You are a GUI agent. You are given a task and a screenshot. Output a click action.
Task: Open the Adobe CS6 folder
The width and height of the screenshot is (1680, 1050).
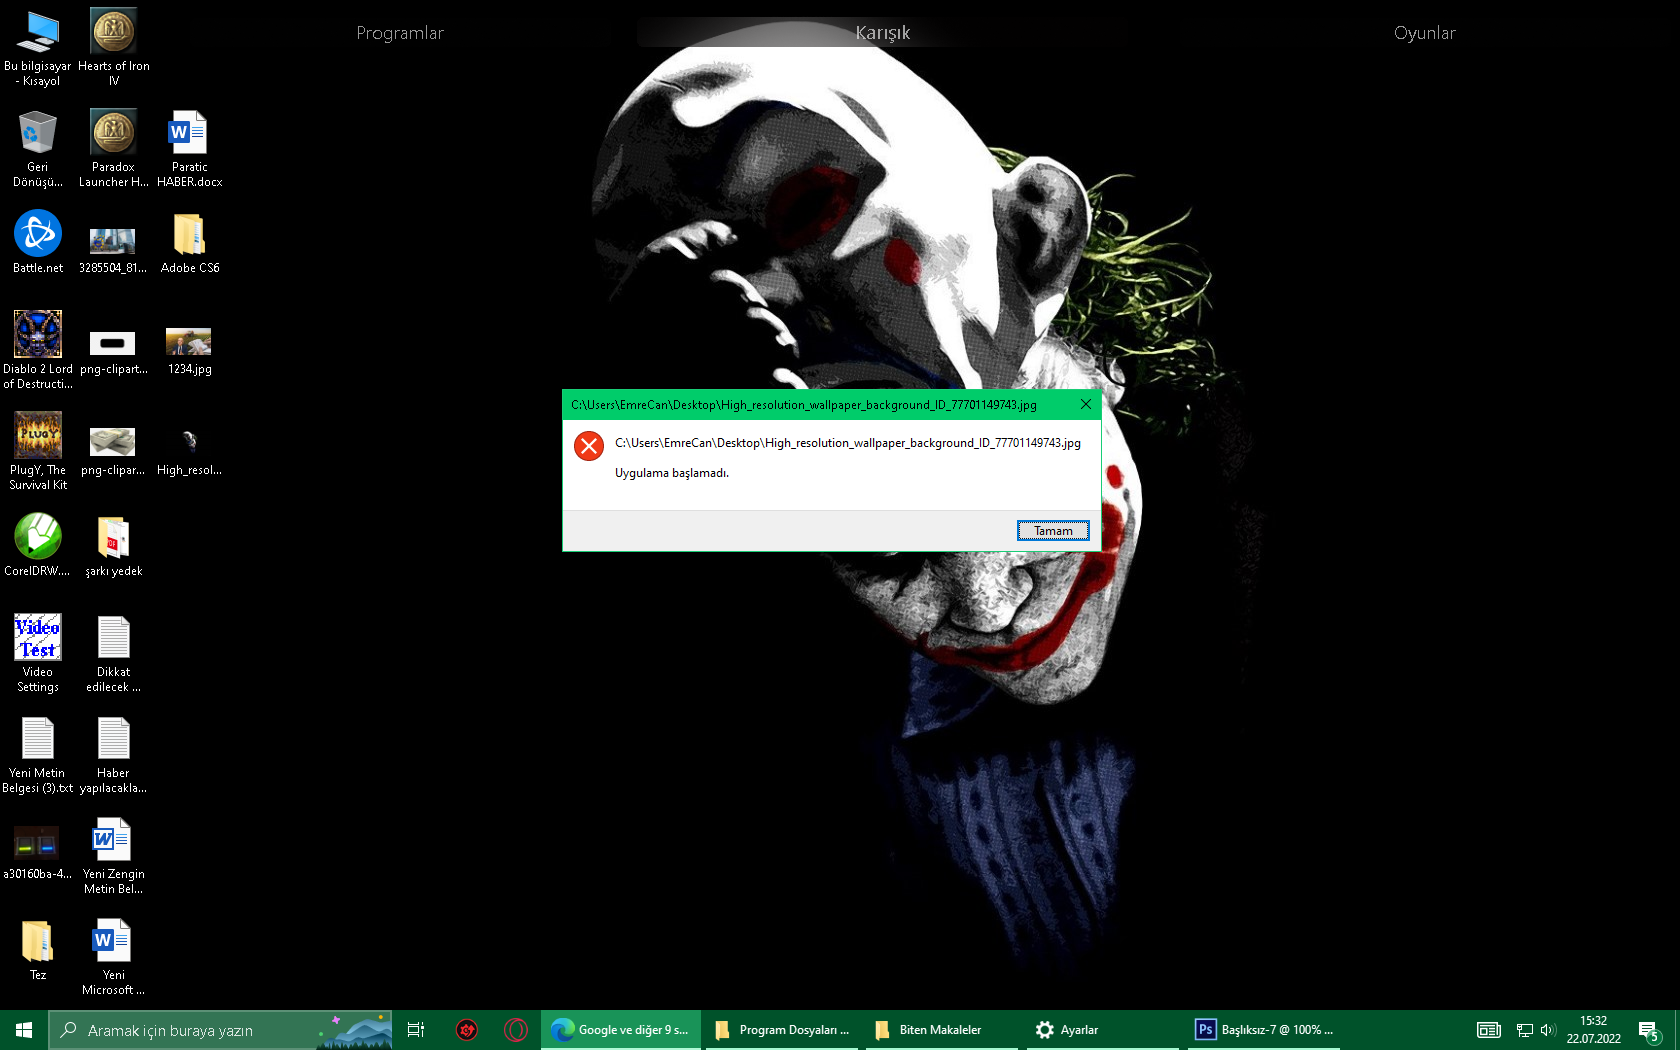(188, 232)
